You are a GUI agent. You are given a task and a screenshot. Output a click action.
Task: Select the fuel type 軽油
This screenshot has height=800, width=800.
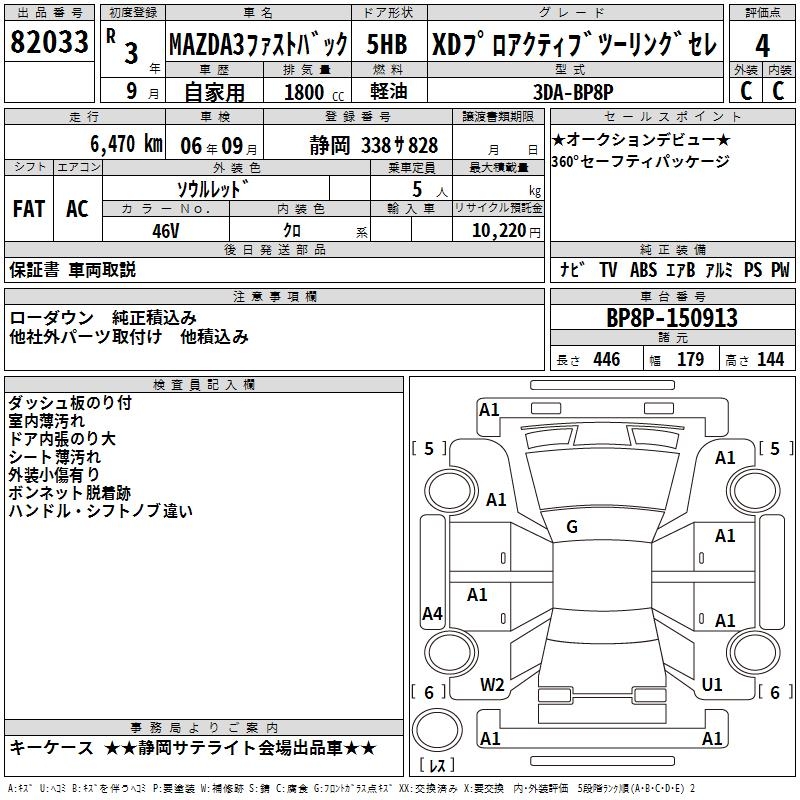tap(389, 91)
